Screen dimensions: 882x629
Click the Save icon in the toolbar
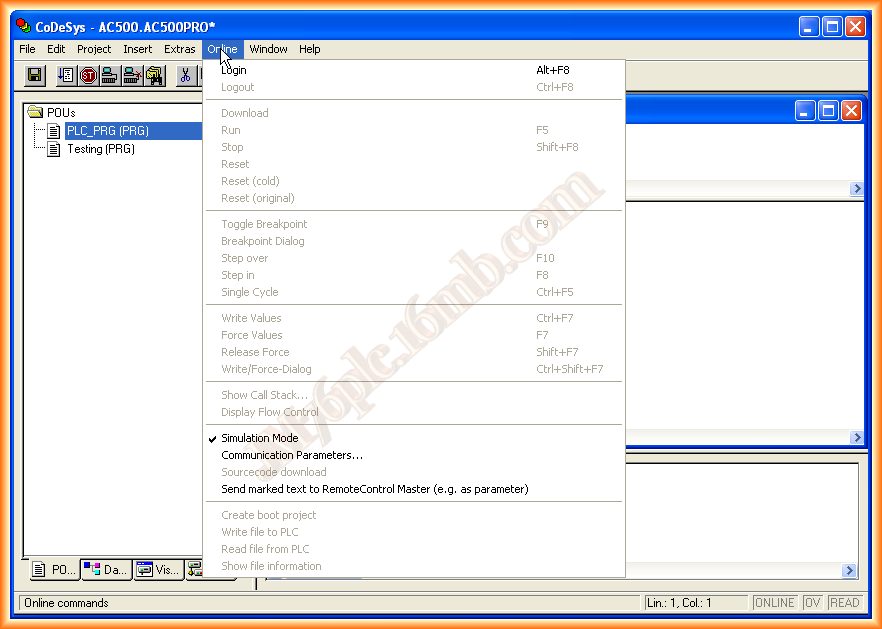pos(35,75)
